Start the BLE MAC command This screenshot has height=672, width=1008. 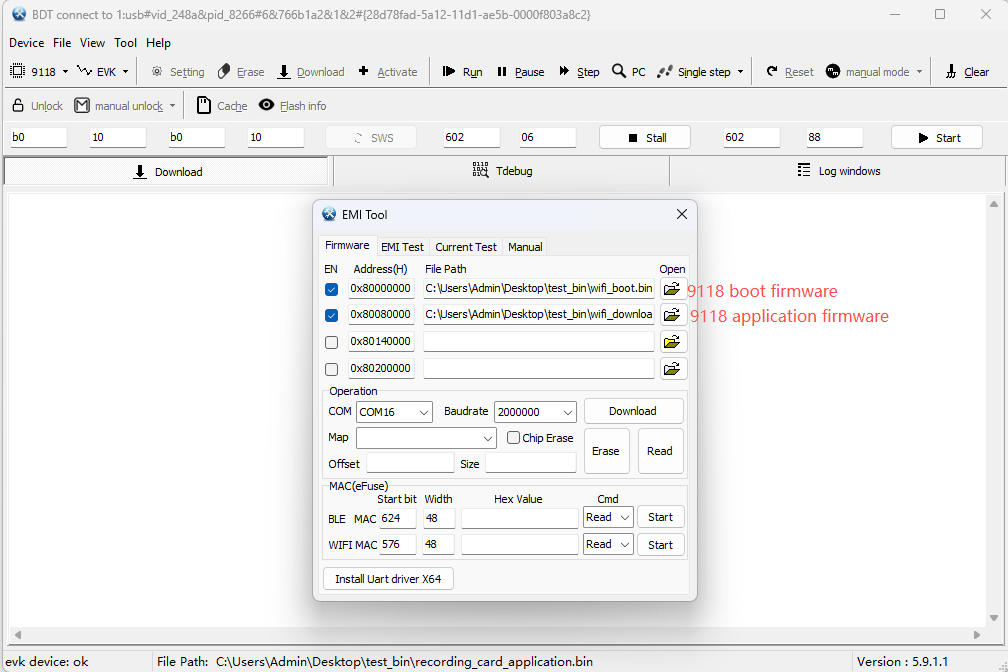[x=661, y=518]
